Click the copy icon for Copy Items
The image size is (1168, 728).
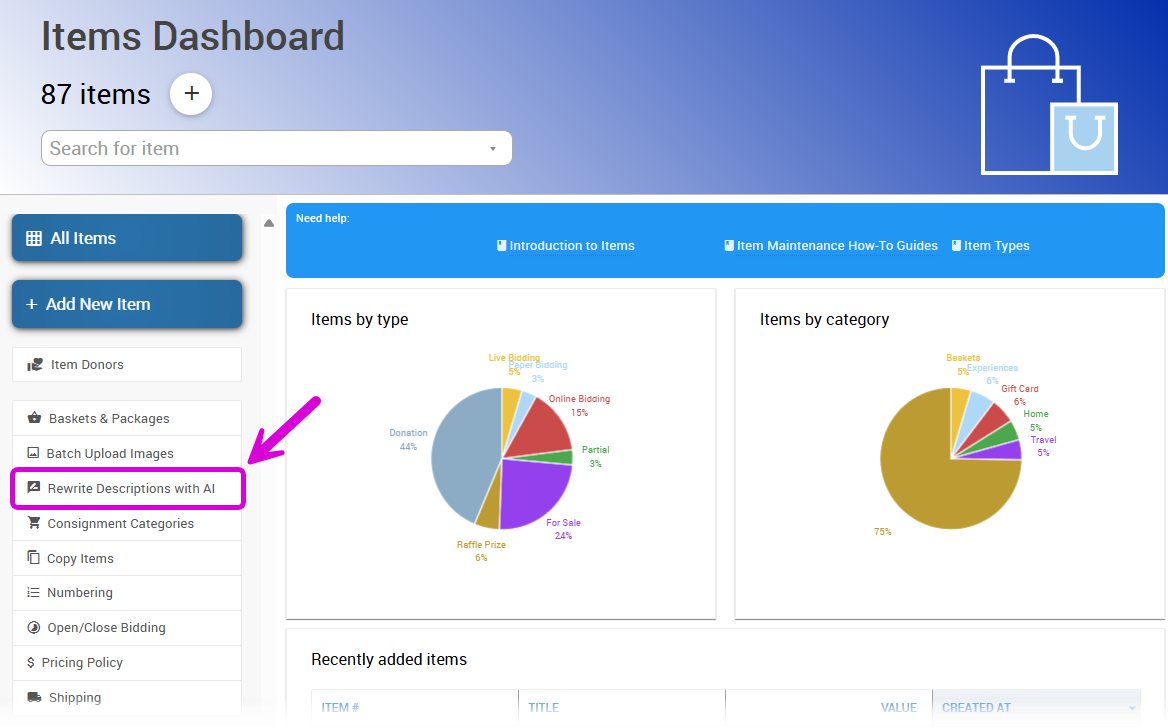(34, 557)
